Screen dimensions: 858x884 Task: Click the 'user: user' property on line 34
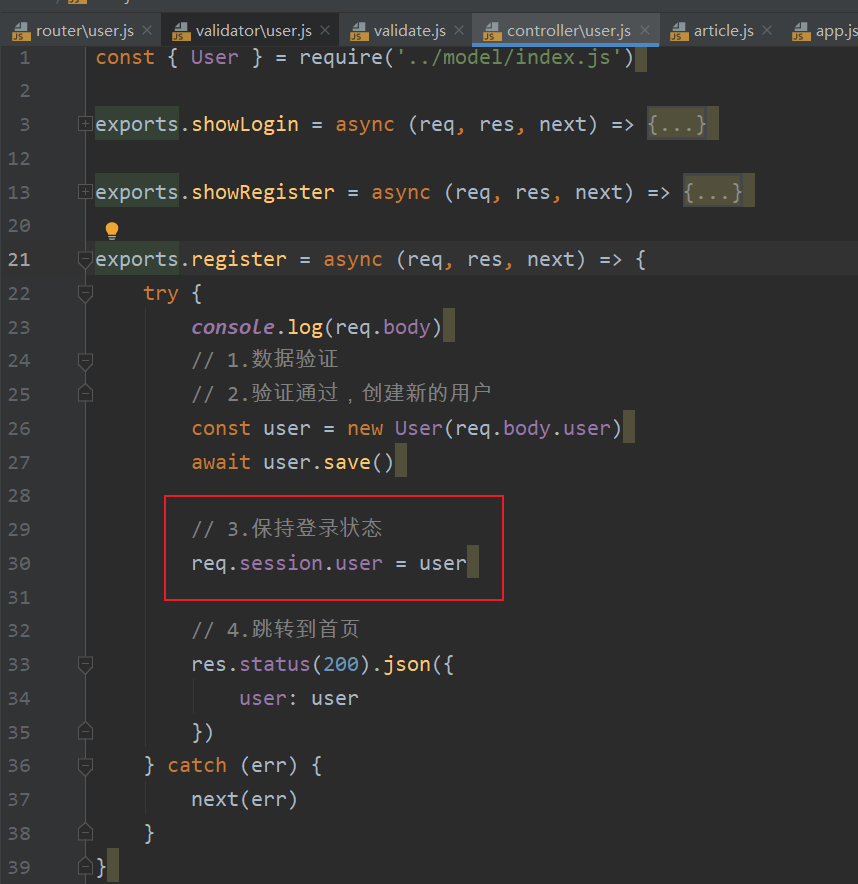pos(299,699)
